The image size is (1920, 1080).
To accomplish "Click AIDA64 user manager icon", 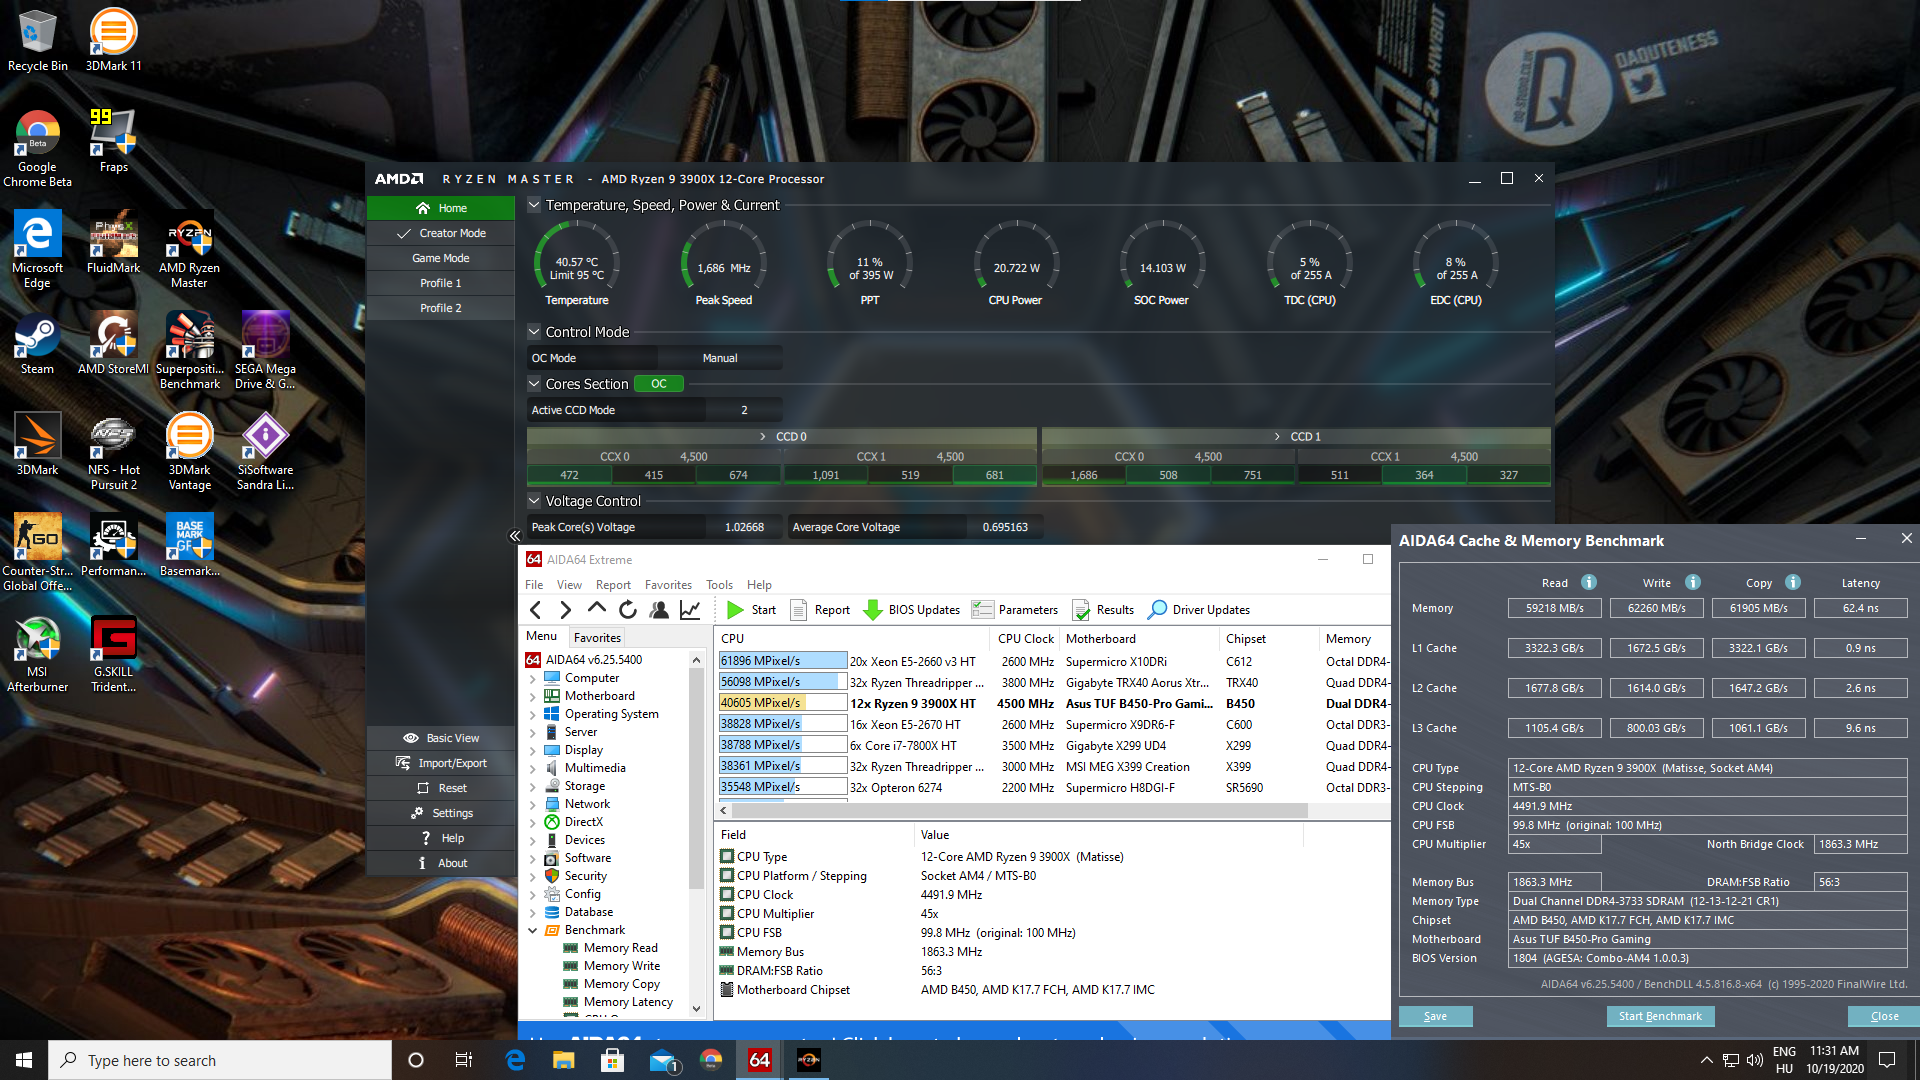I will point(659,610).
